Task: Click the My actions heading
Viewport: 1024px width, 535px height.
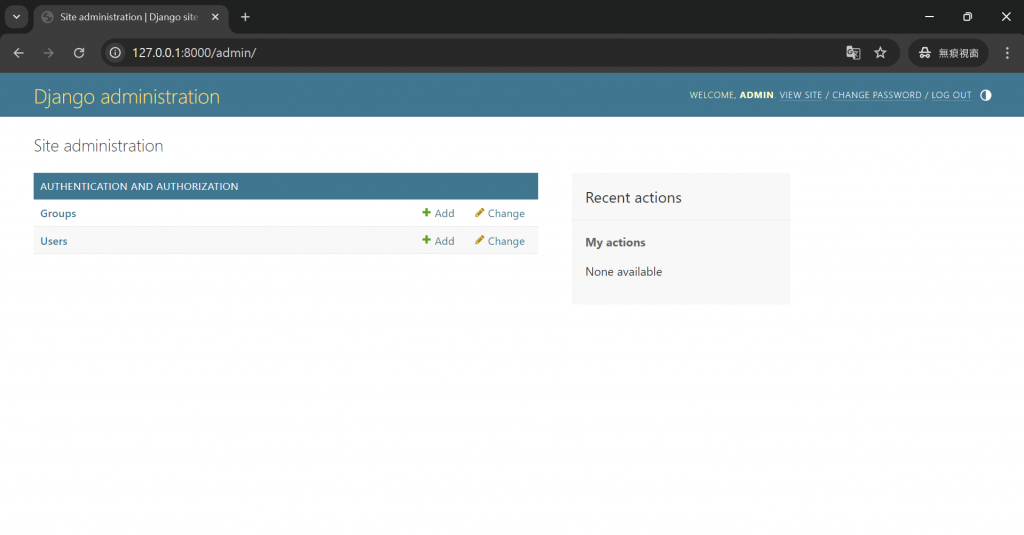Action: point(615,242)
